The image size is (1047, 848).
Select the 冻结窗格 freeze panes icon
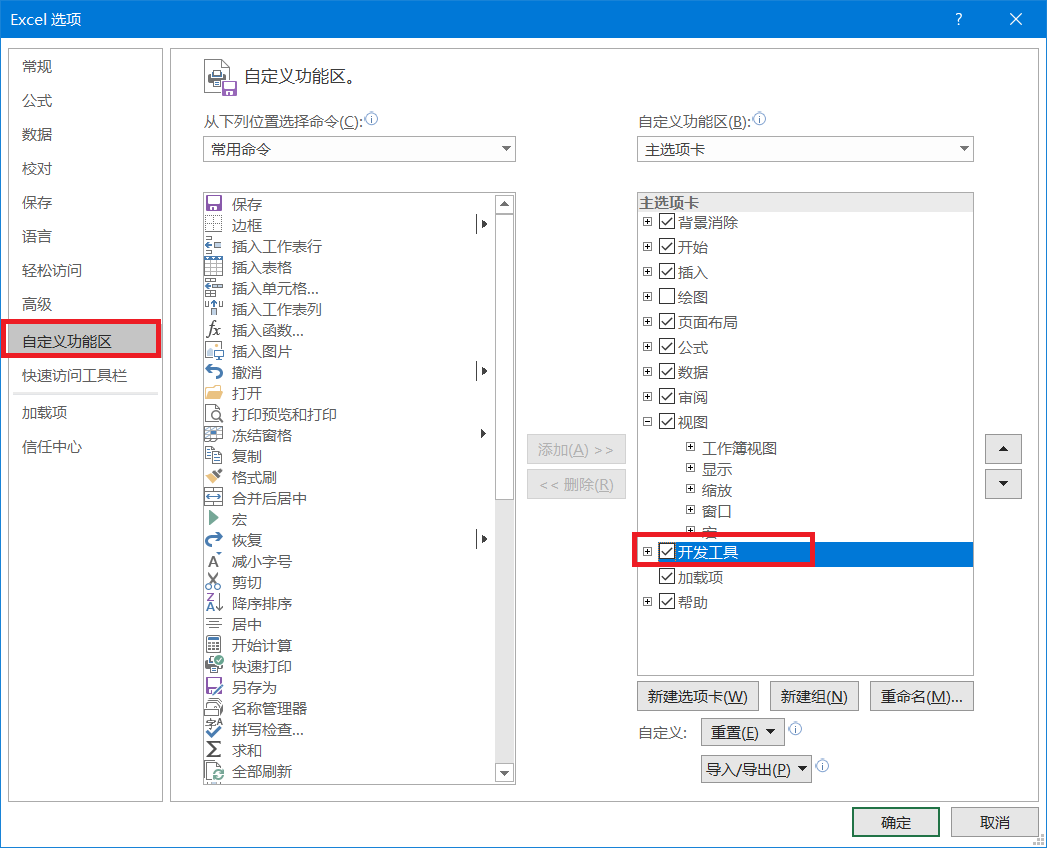tap(214, 435)
